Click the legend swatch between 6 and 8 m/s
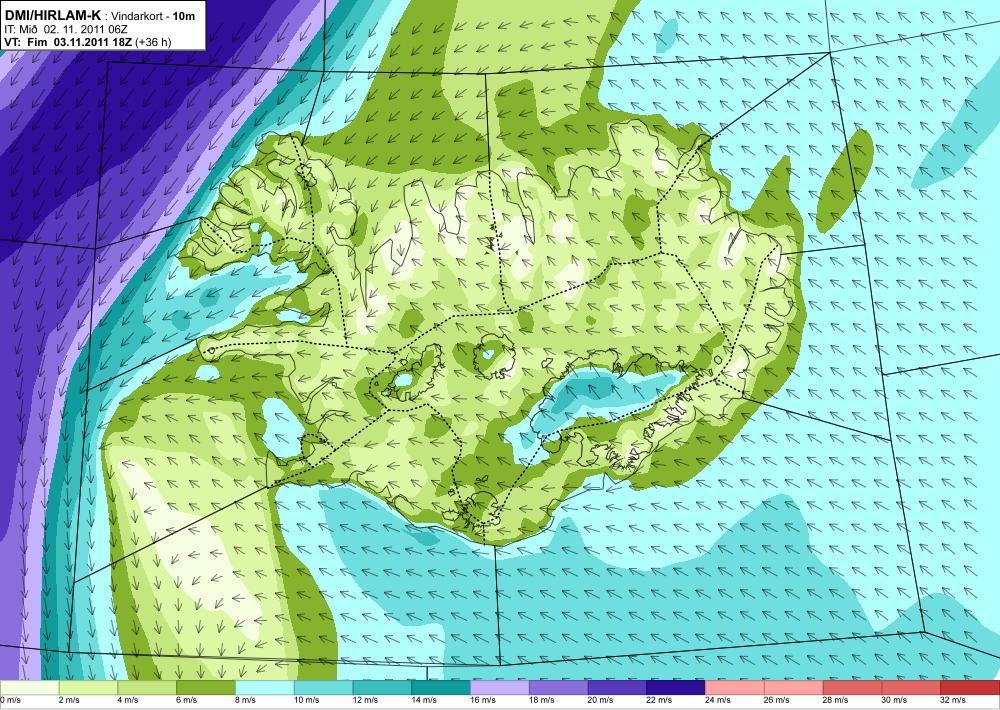 point(205,688)
